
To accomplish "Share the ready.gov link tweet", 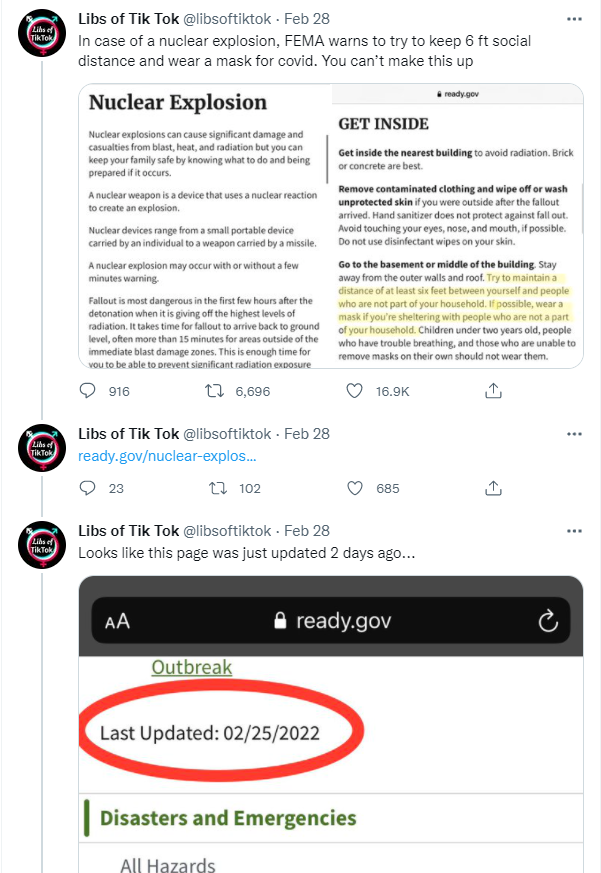I will (x=492, y=488).
